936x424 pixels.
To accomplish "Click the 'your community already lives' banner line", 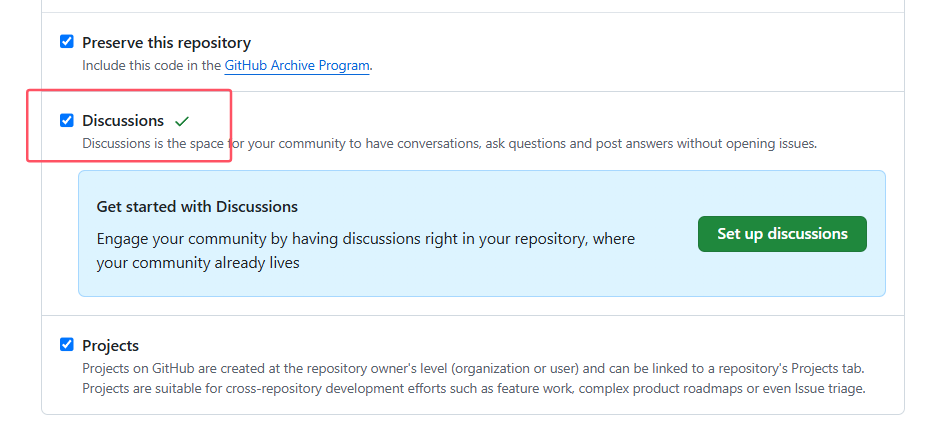I will point(198,263).
